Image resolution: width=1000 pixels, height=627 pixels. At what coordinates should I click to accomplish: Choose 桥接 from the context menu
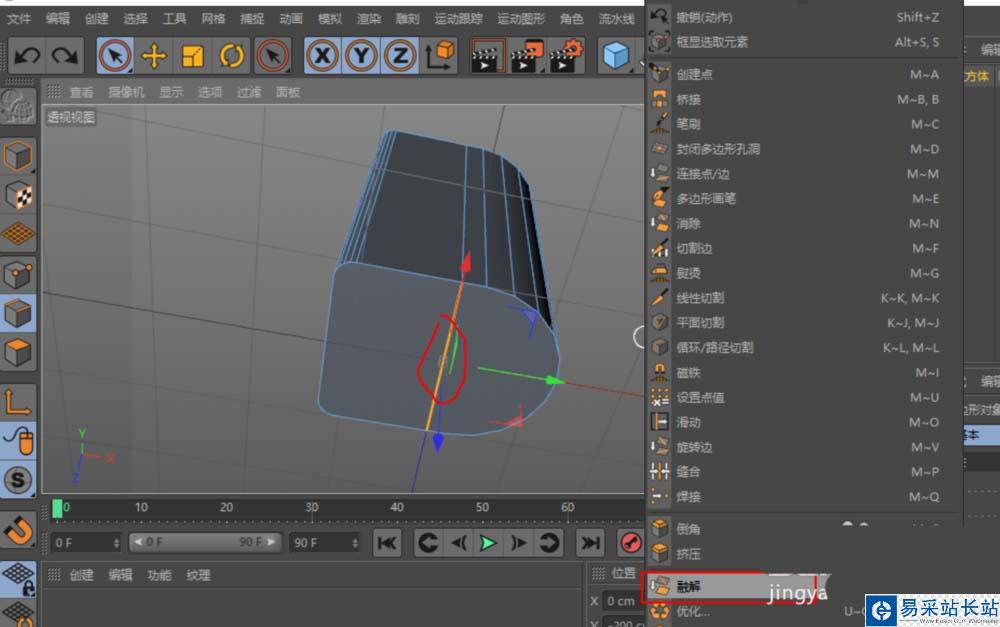[802, 100]
